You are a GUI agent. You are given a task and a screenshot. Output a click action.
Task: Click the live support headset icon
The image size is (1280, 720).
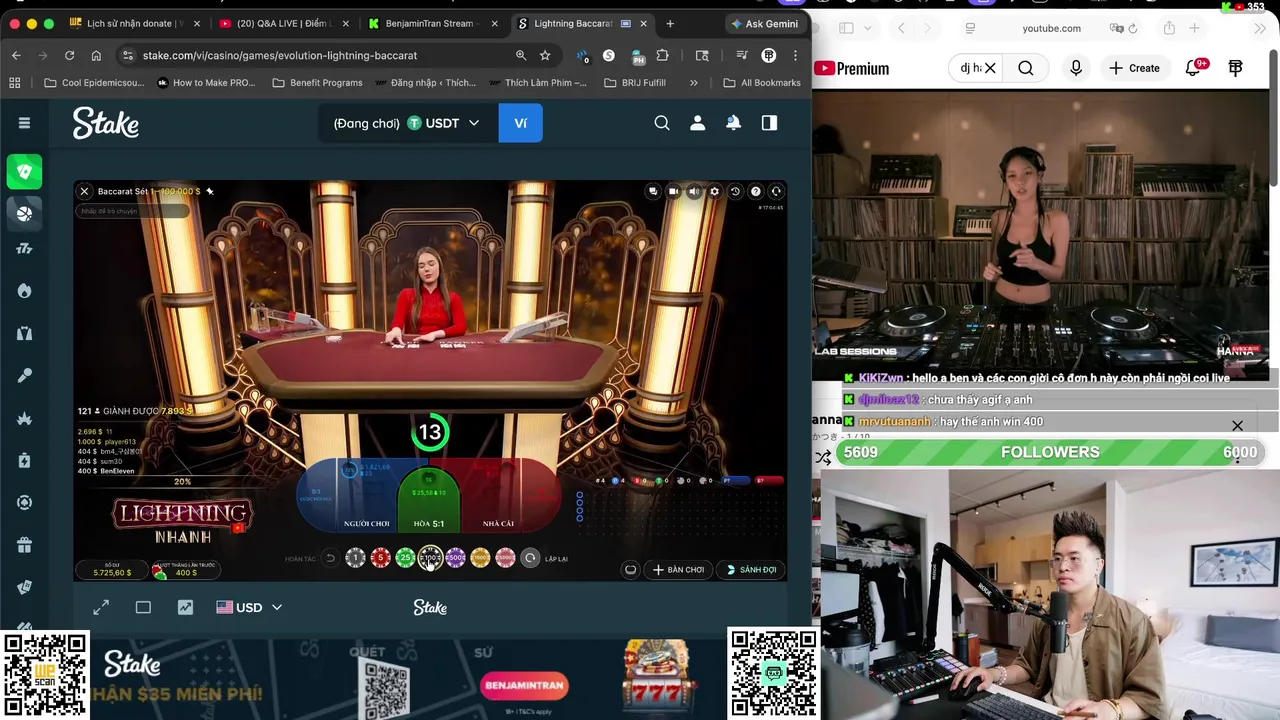coord(776,191)
